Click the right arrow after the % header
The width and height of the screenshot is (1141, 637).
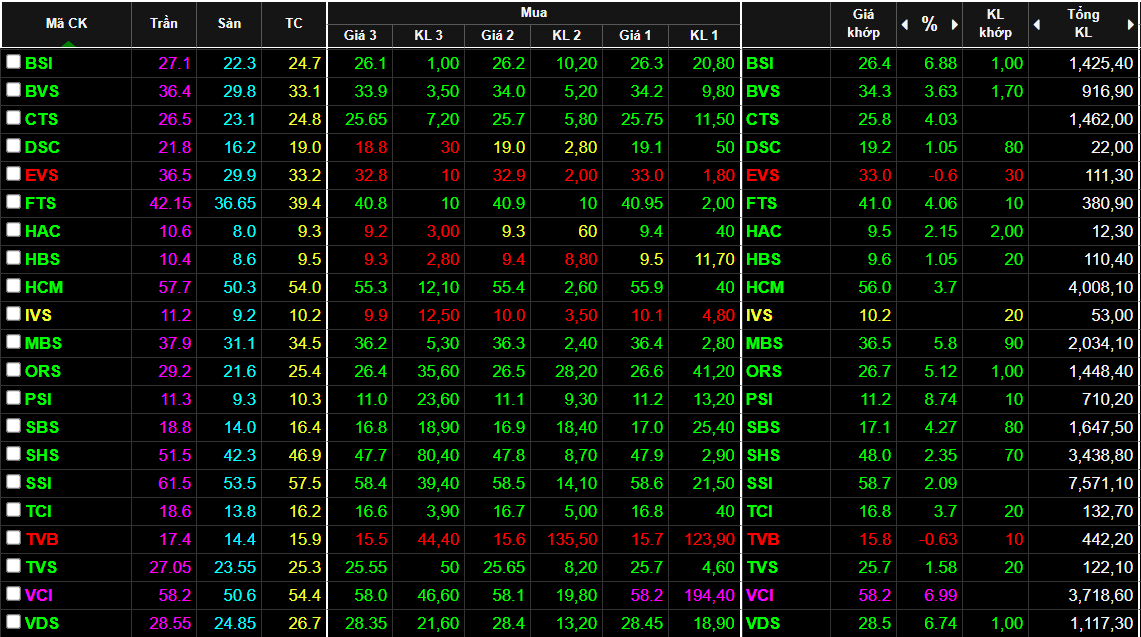click(955, 25)
